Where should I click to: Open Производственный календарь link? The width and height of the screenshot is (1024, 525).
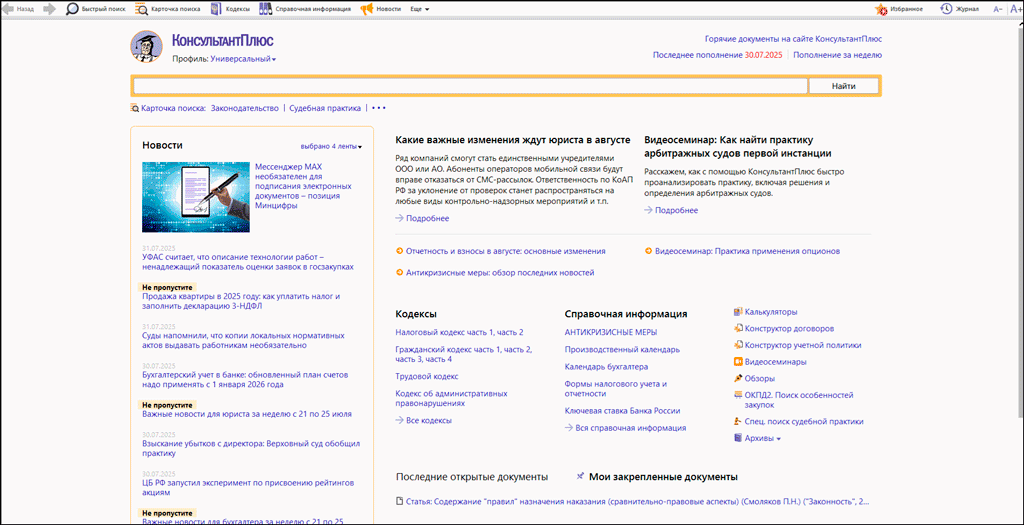click(622, 349)
